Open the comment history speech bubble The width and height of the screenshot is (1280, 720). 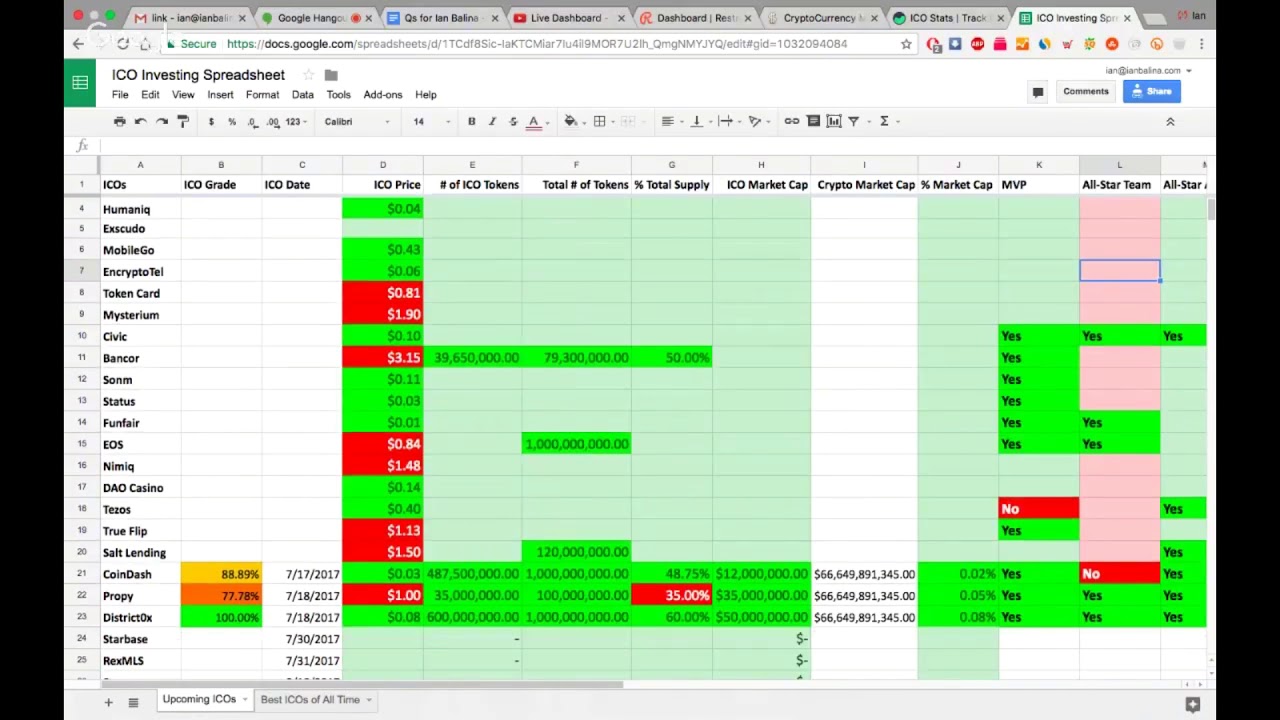tap(1038, 92)
